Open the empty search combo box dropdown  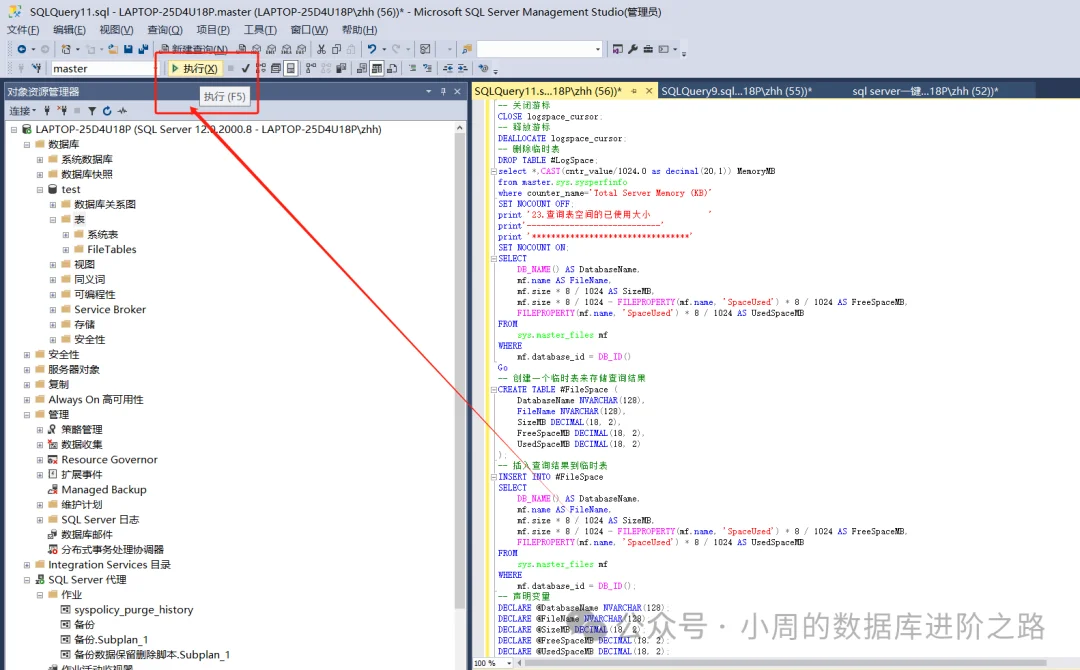click(x=597, y=49)
